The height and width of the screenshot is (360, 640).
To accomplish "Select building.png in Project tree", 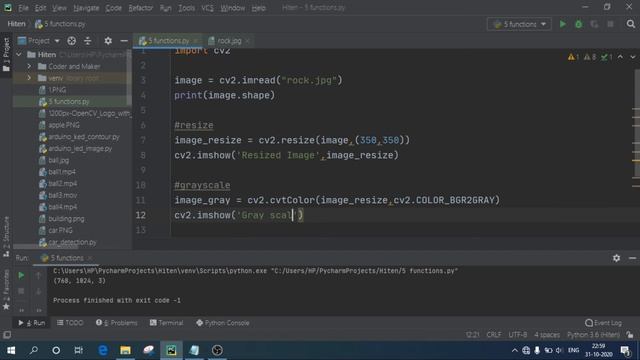I will coord(66,219).
